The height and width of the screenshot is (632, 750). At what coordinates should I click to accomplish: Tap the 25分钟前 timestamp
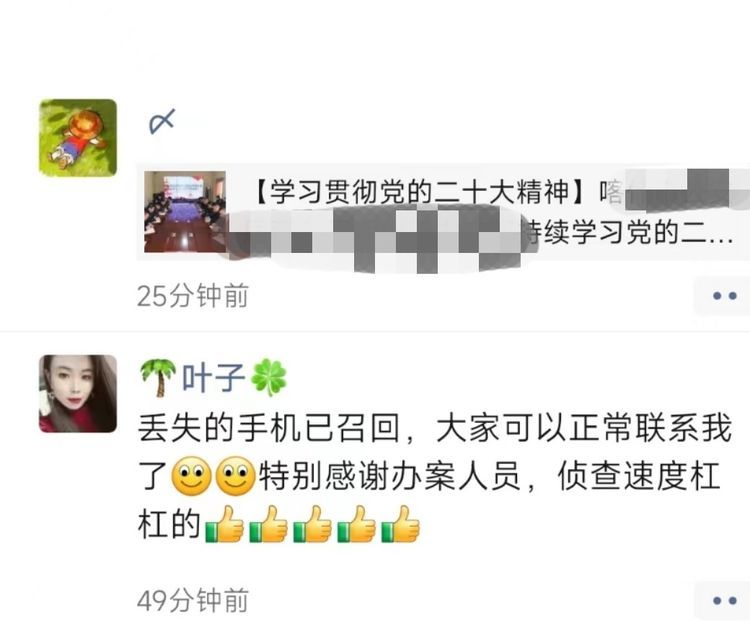pyautogui.click(x=193, y=296)
